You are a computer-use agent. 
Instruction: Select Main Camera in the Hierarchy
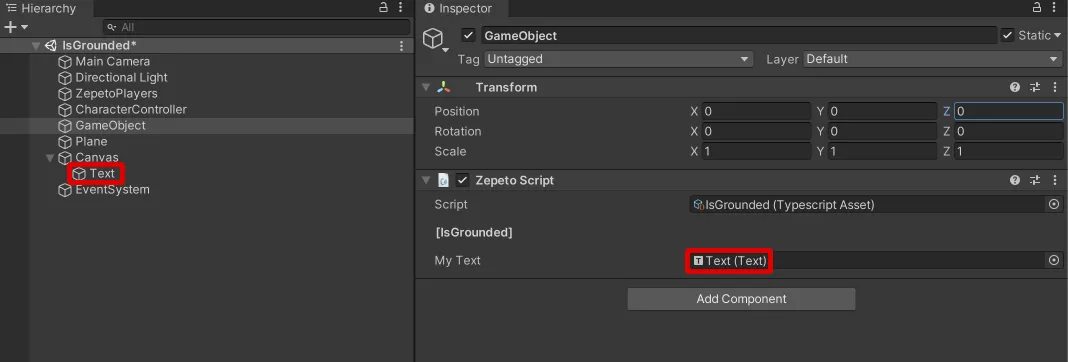tap(112, 61)
